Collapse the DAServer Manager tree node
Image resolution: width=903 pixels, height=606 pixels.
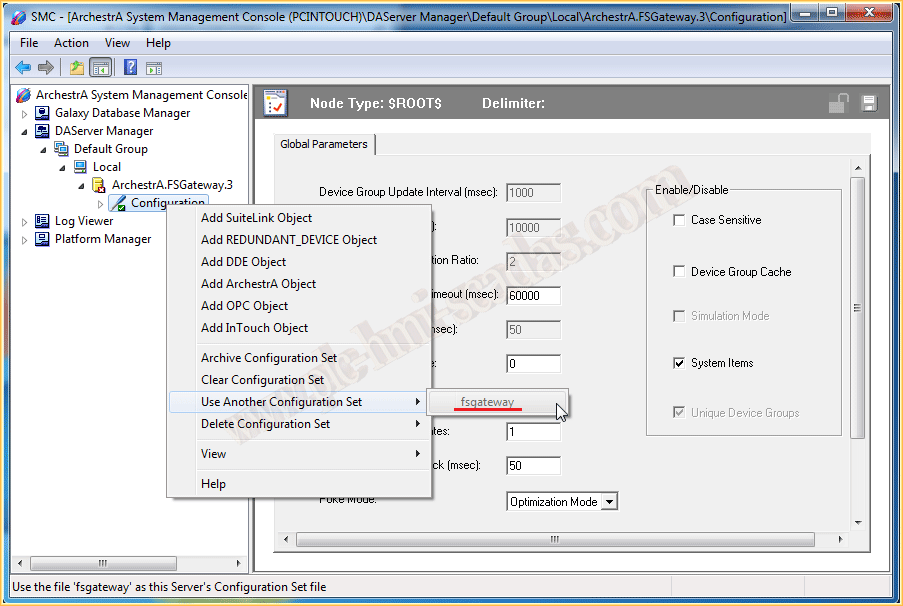[25, 131]
